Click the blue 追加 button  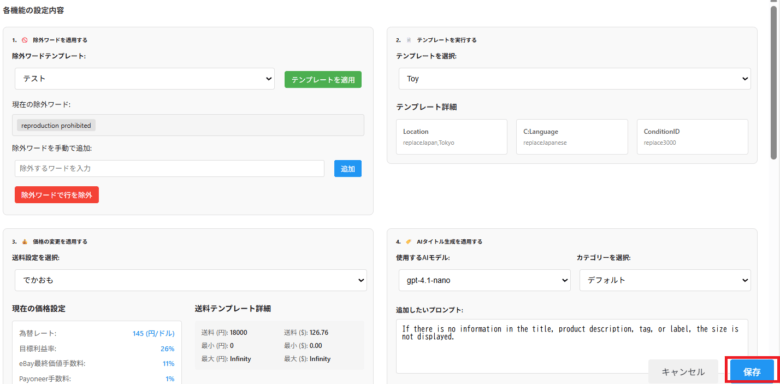point(348,169)
